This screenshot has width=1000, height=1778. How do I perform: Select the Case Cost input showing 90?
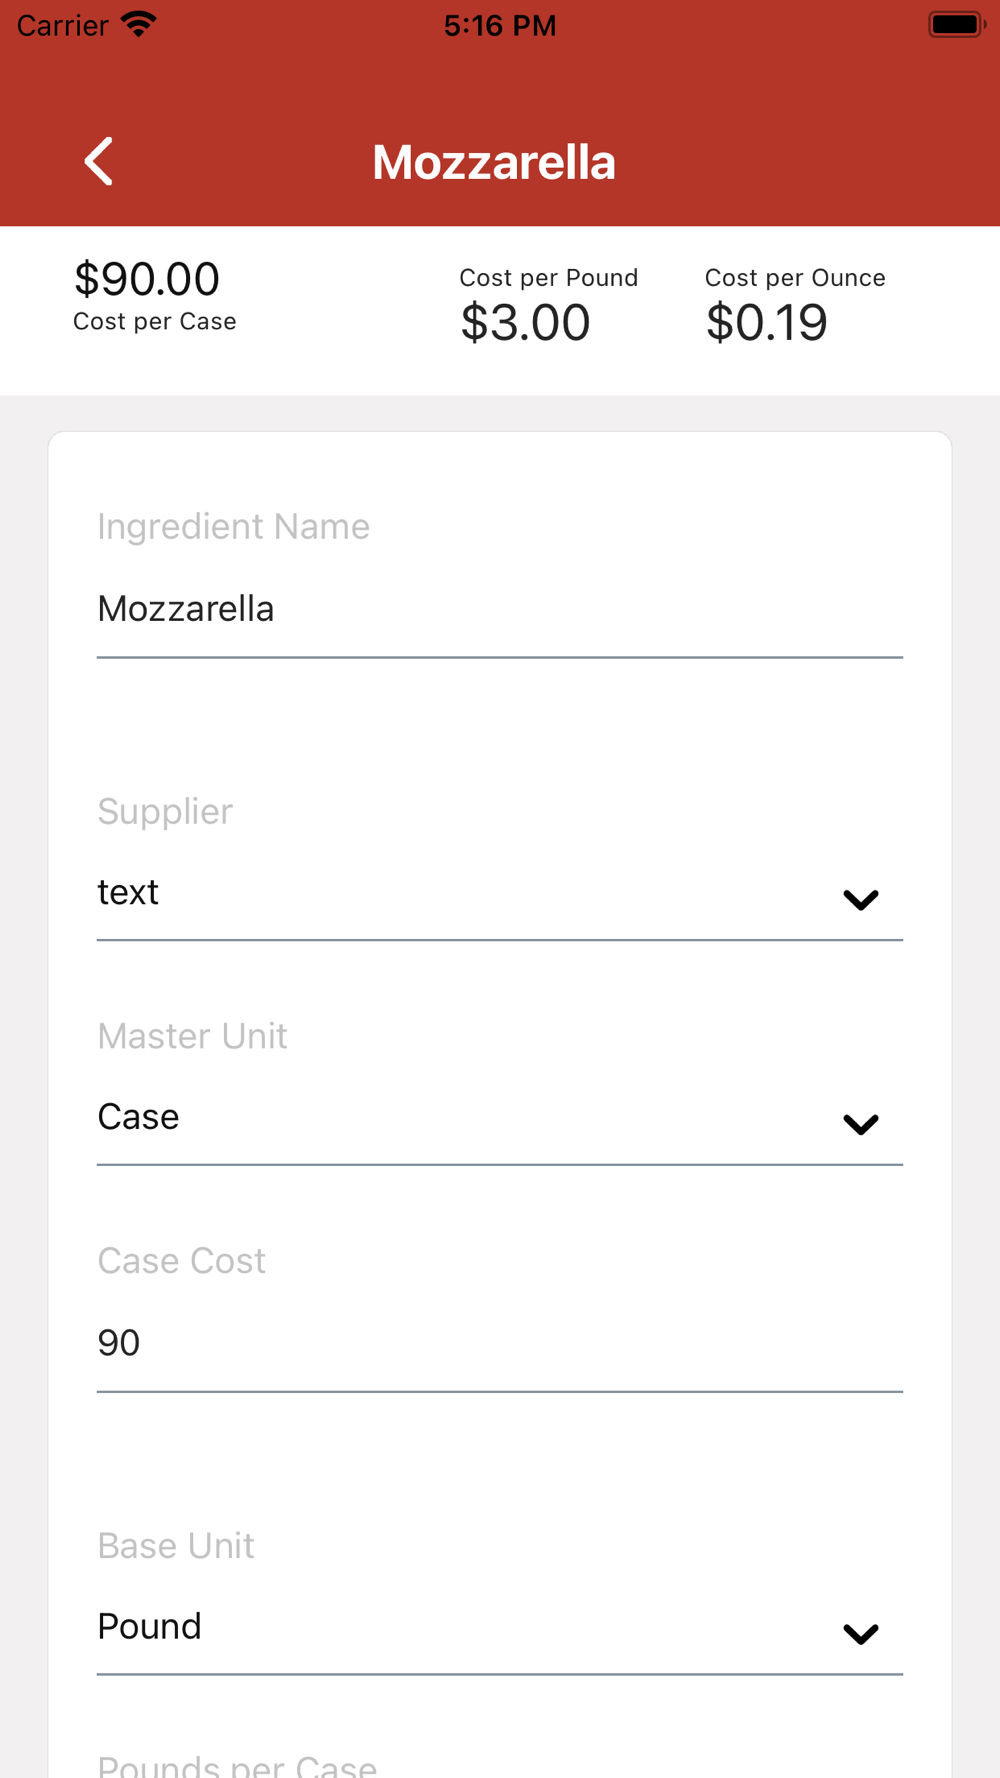coord(500,1343)
